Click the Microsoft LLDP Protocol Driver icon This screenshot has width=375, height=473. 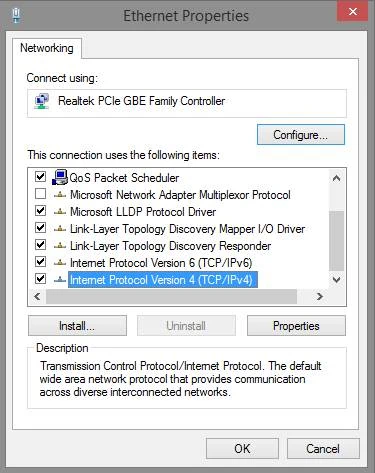coord(60,211)
